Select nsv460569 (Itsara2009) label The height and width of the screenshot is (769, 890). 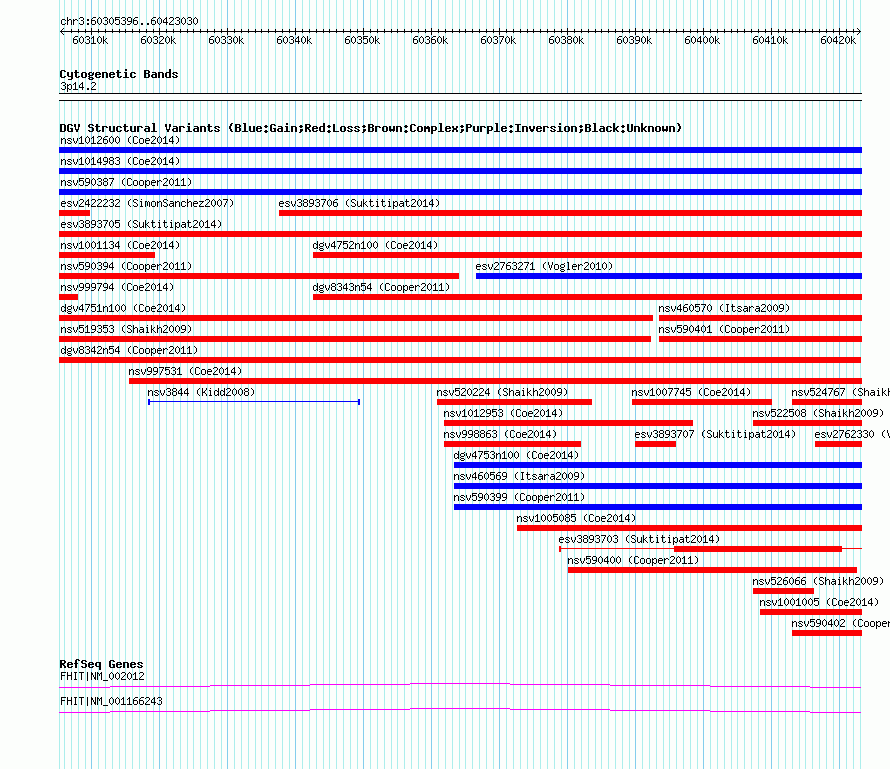click(x=519, y=476)
